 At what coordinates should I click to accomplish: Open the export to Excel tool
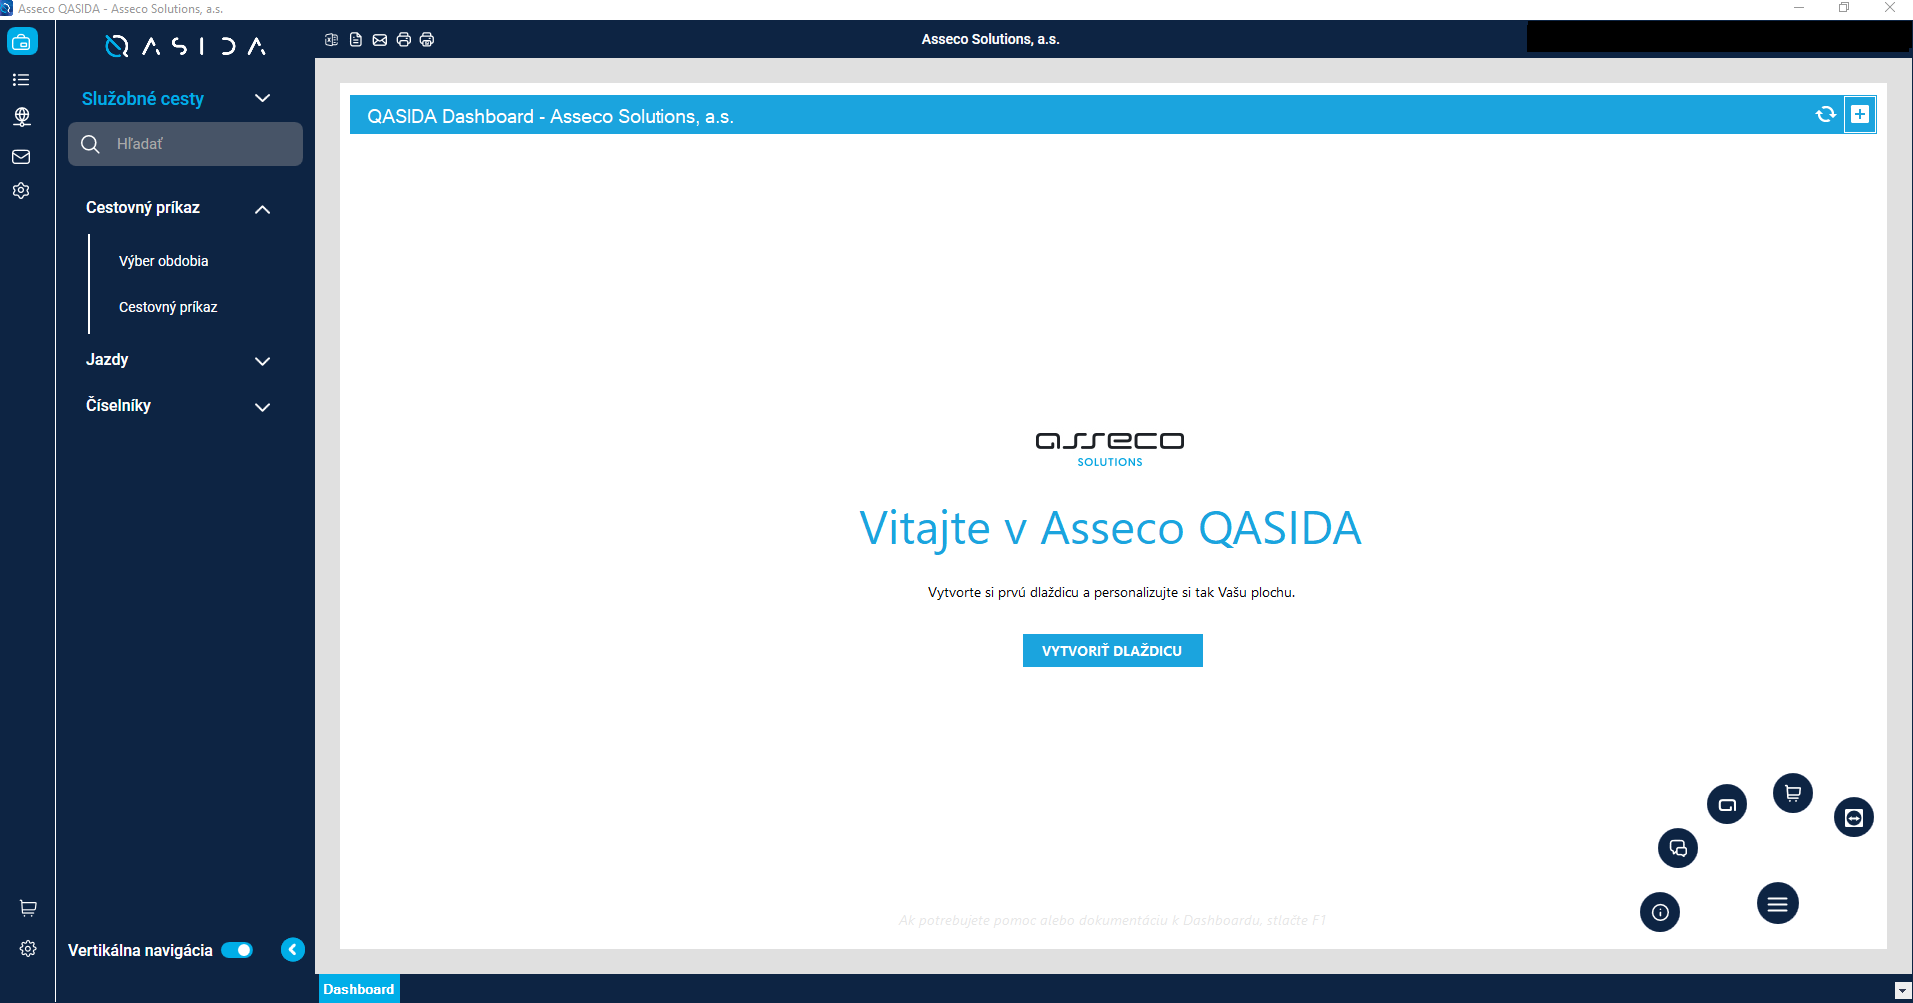(331, 40)
